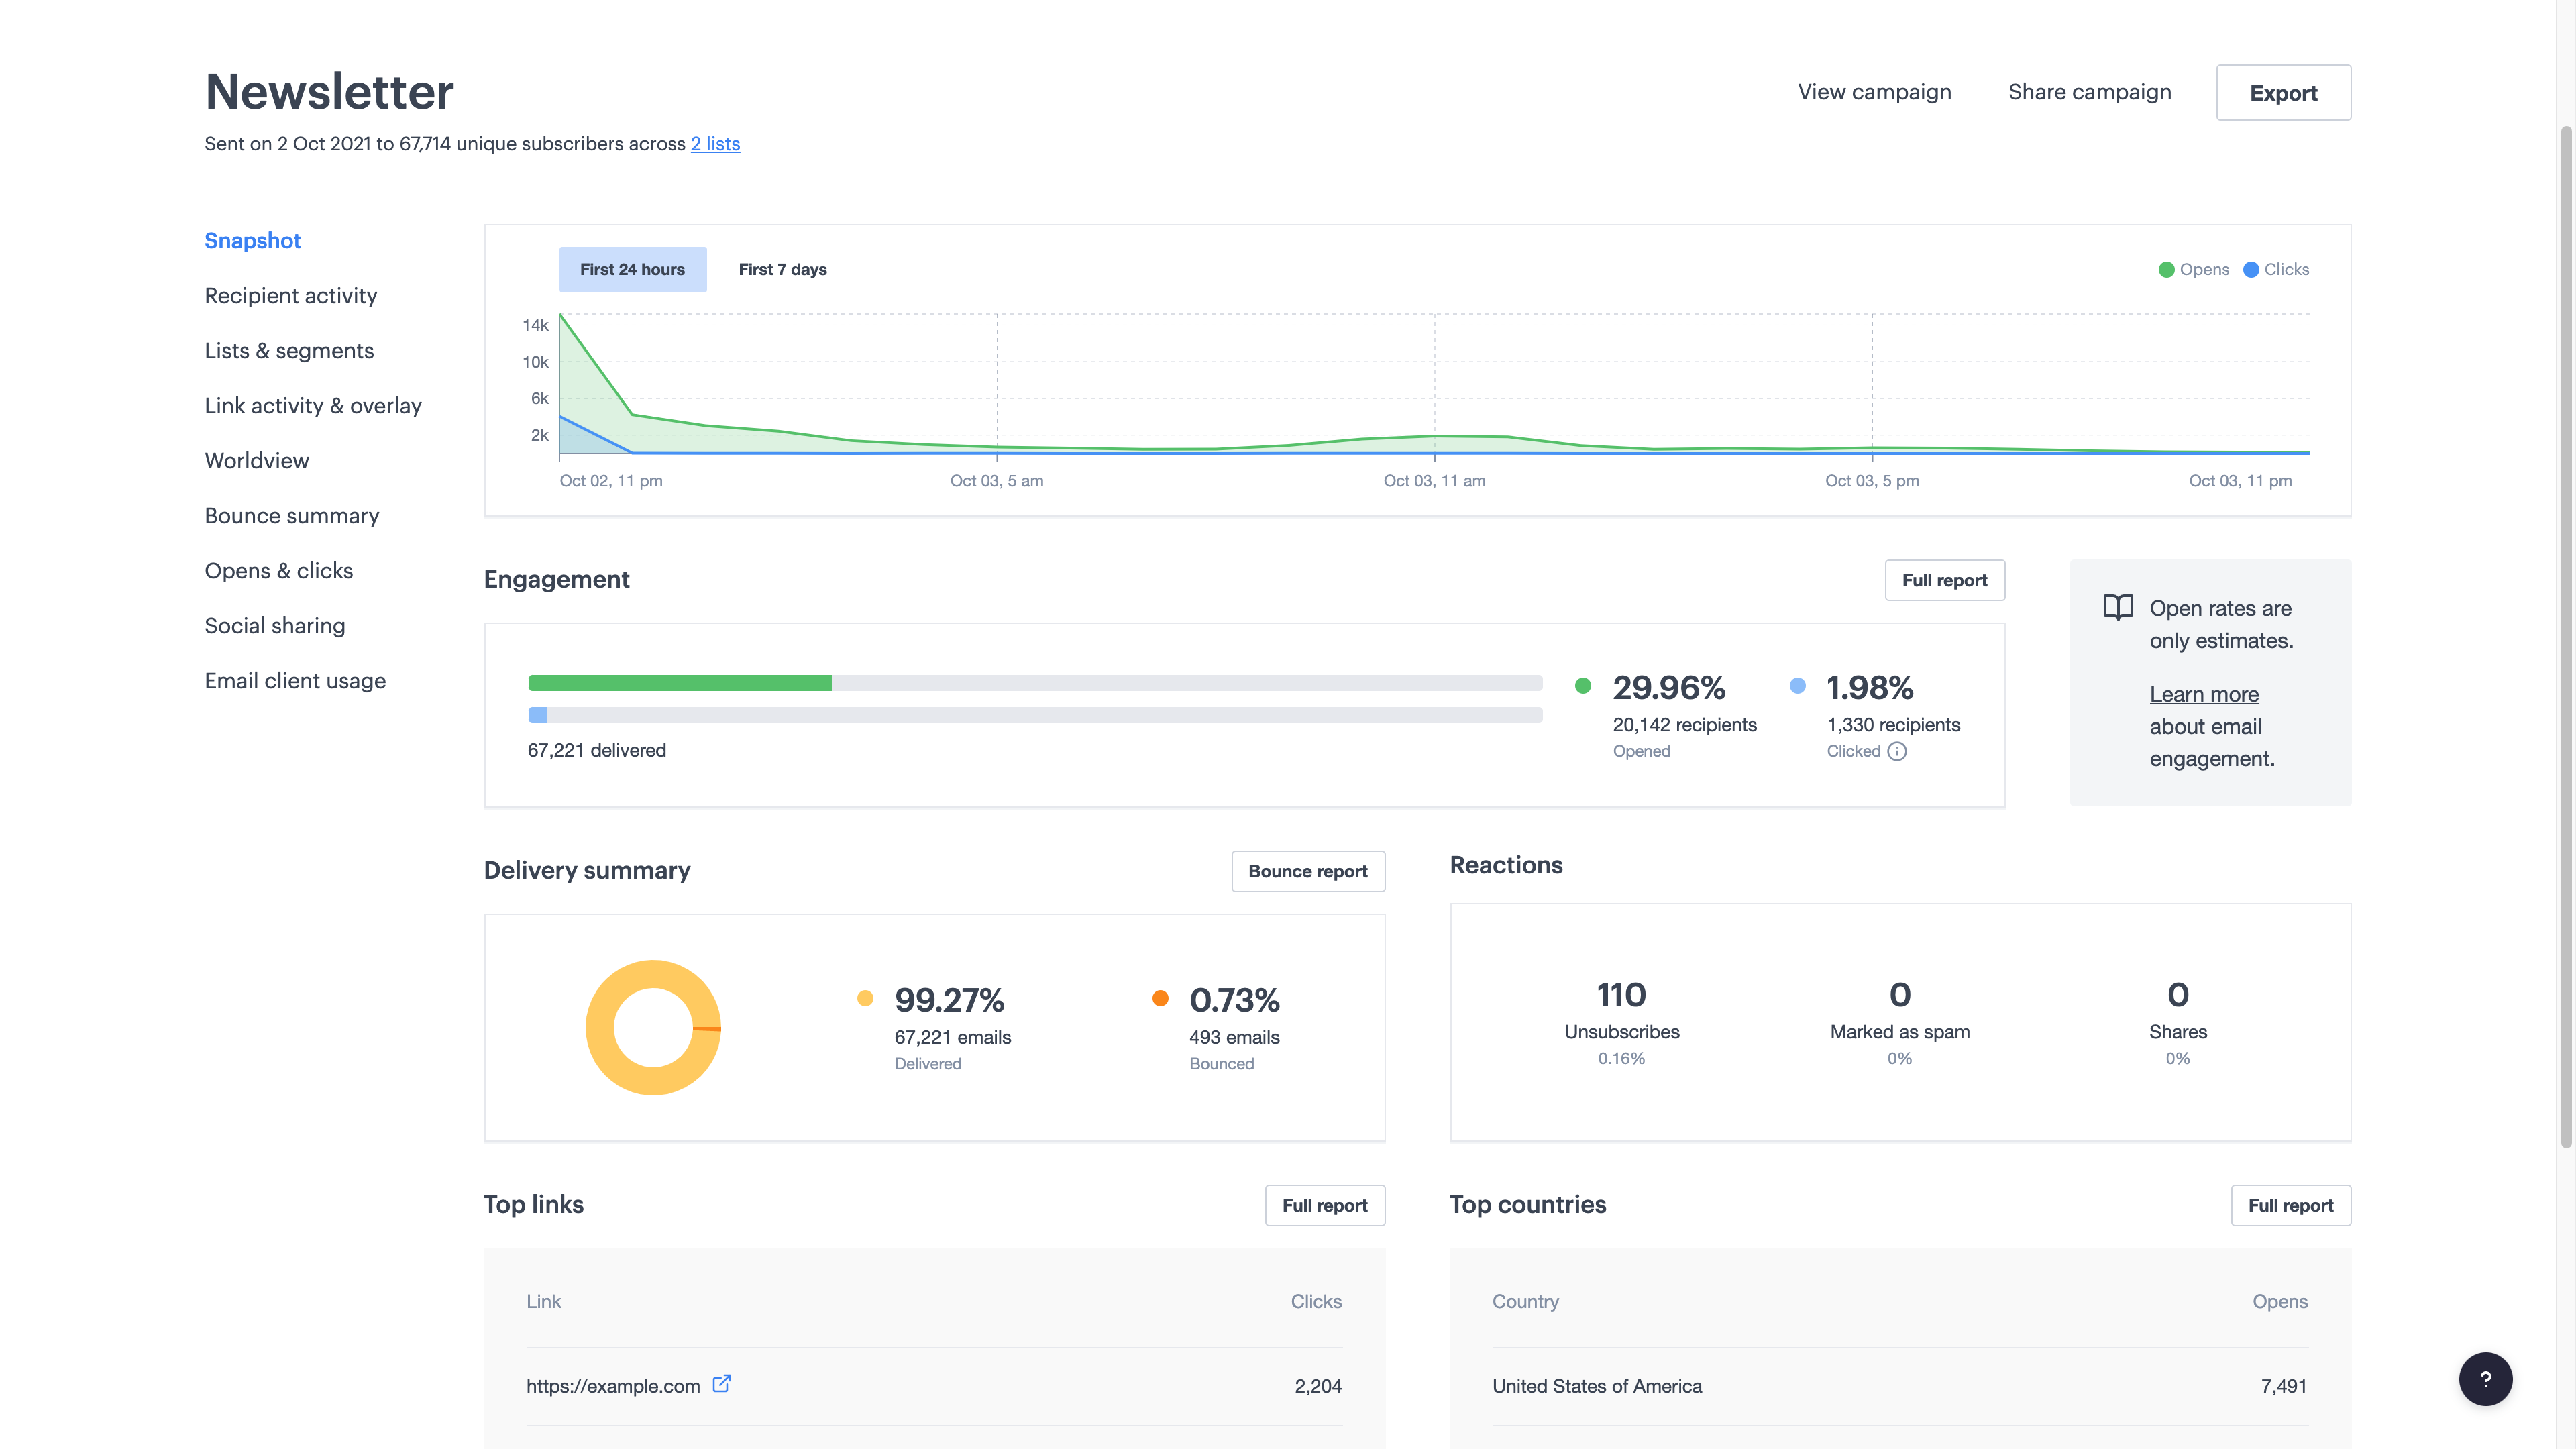Select the First 24 hours tab
This screenshot has width=2576, height=1449.
point(632,270)
